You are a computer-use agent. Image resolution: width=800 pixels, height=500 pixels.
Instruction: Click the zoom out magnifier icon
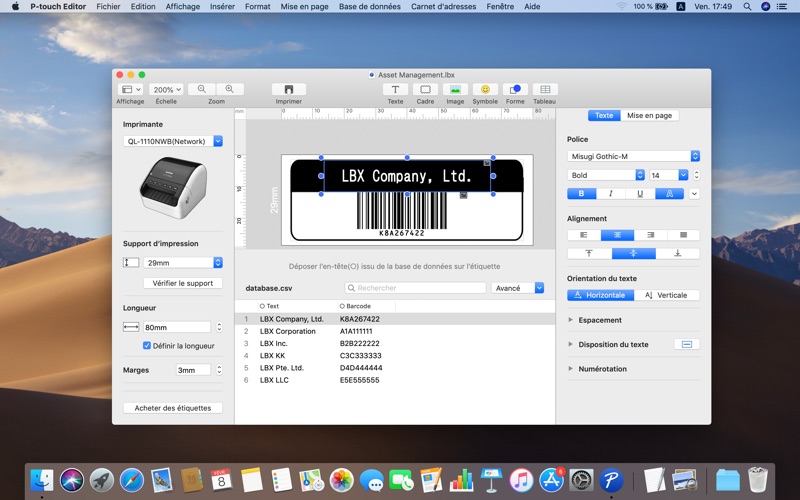202,89
